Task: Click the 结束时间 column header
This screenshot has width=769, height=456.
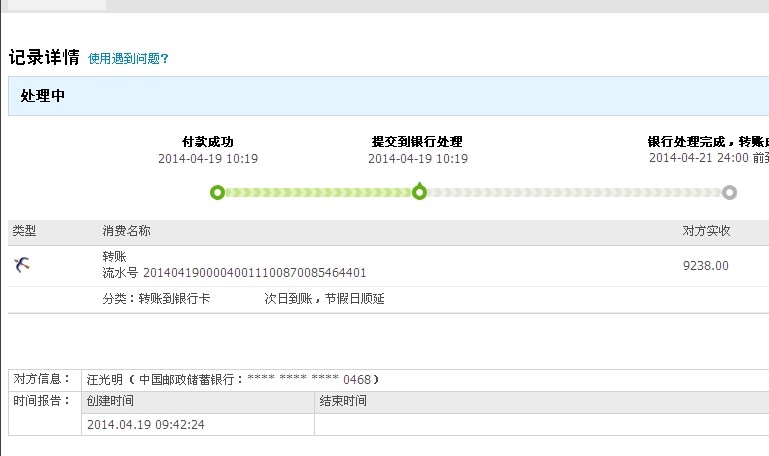Action: 343,401
